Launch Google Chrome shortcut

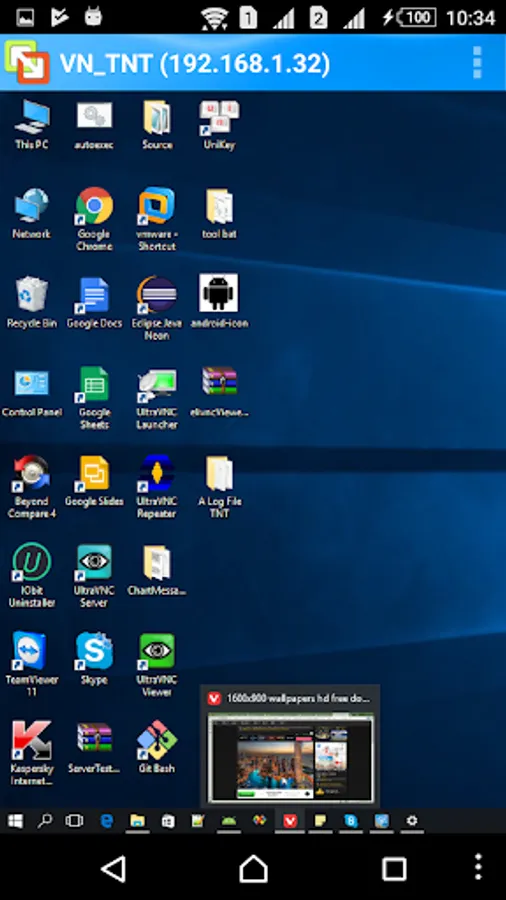(94, 219)
